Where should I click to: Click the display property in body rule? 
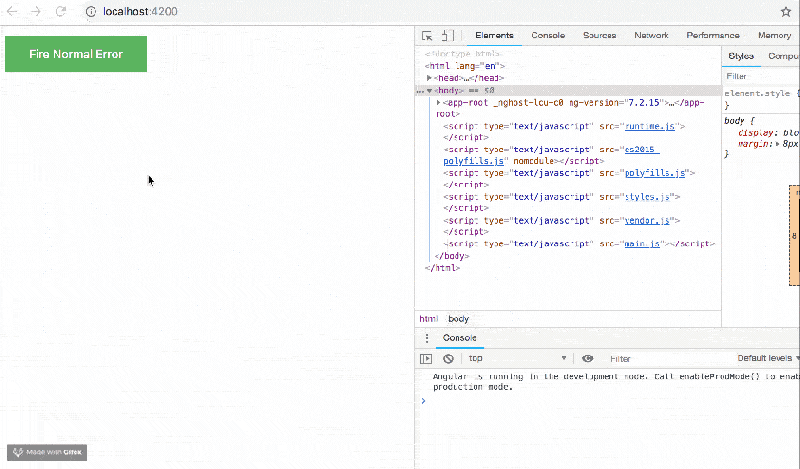tap(756, 133)
